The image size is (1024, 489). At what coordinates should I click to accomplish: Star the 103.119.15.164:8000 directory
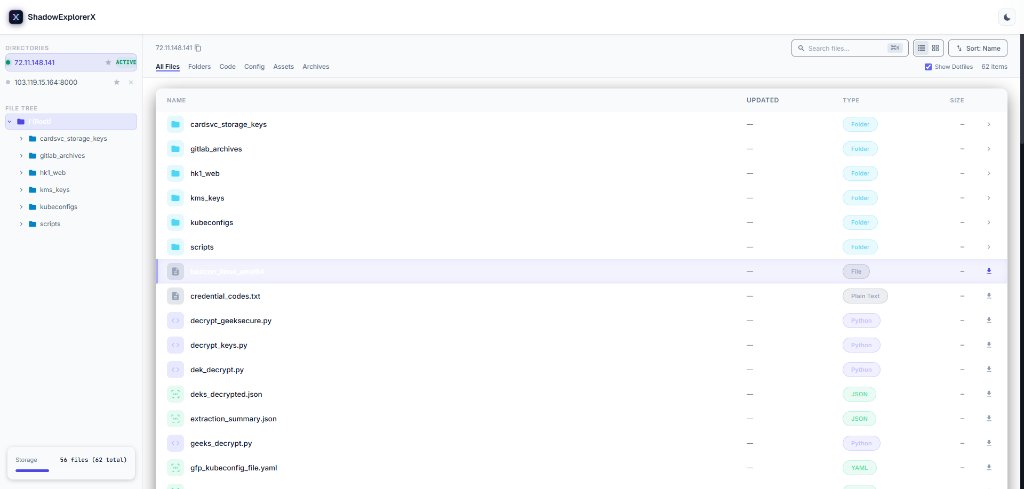[x=116, y=82]
